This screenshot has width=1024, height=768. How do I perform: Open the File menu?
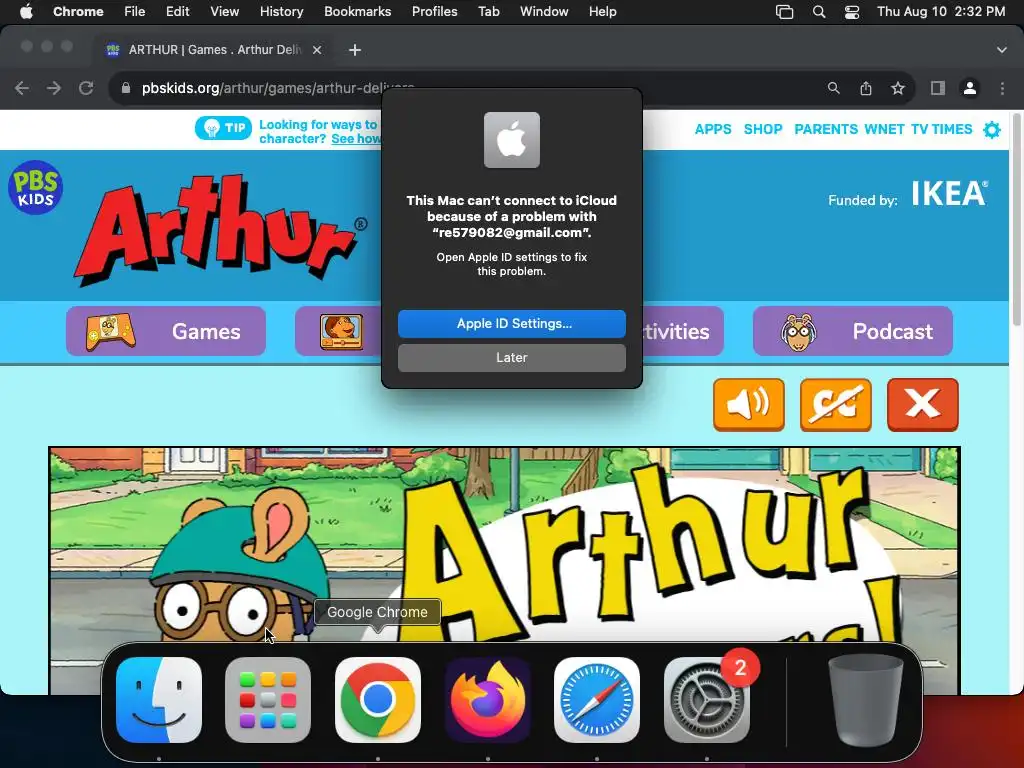click(135, 11)
